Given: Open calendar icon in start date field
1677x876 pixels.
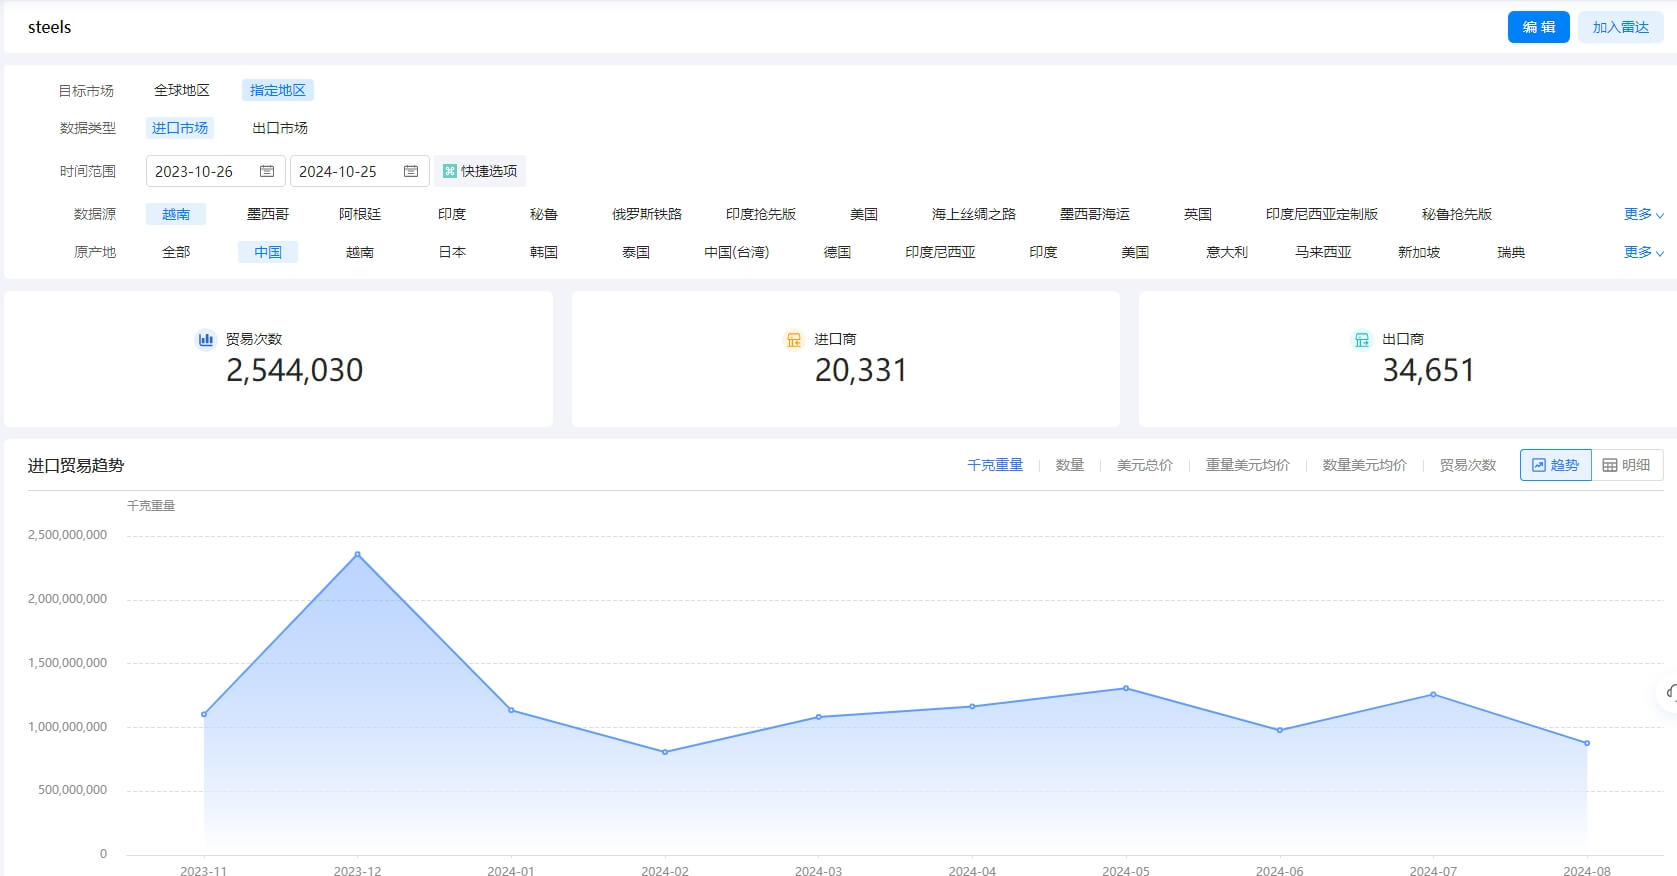Looking at the screenshot, I should pos(267,171).
